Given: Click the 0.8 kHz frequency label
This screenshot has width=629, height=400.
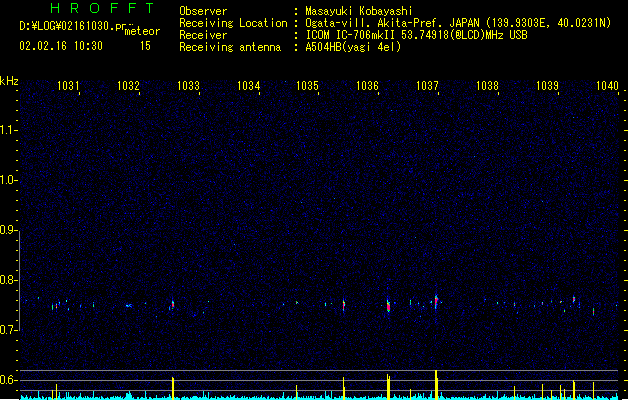Looking at the screenshot, I should click(x=8, y=280).
